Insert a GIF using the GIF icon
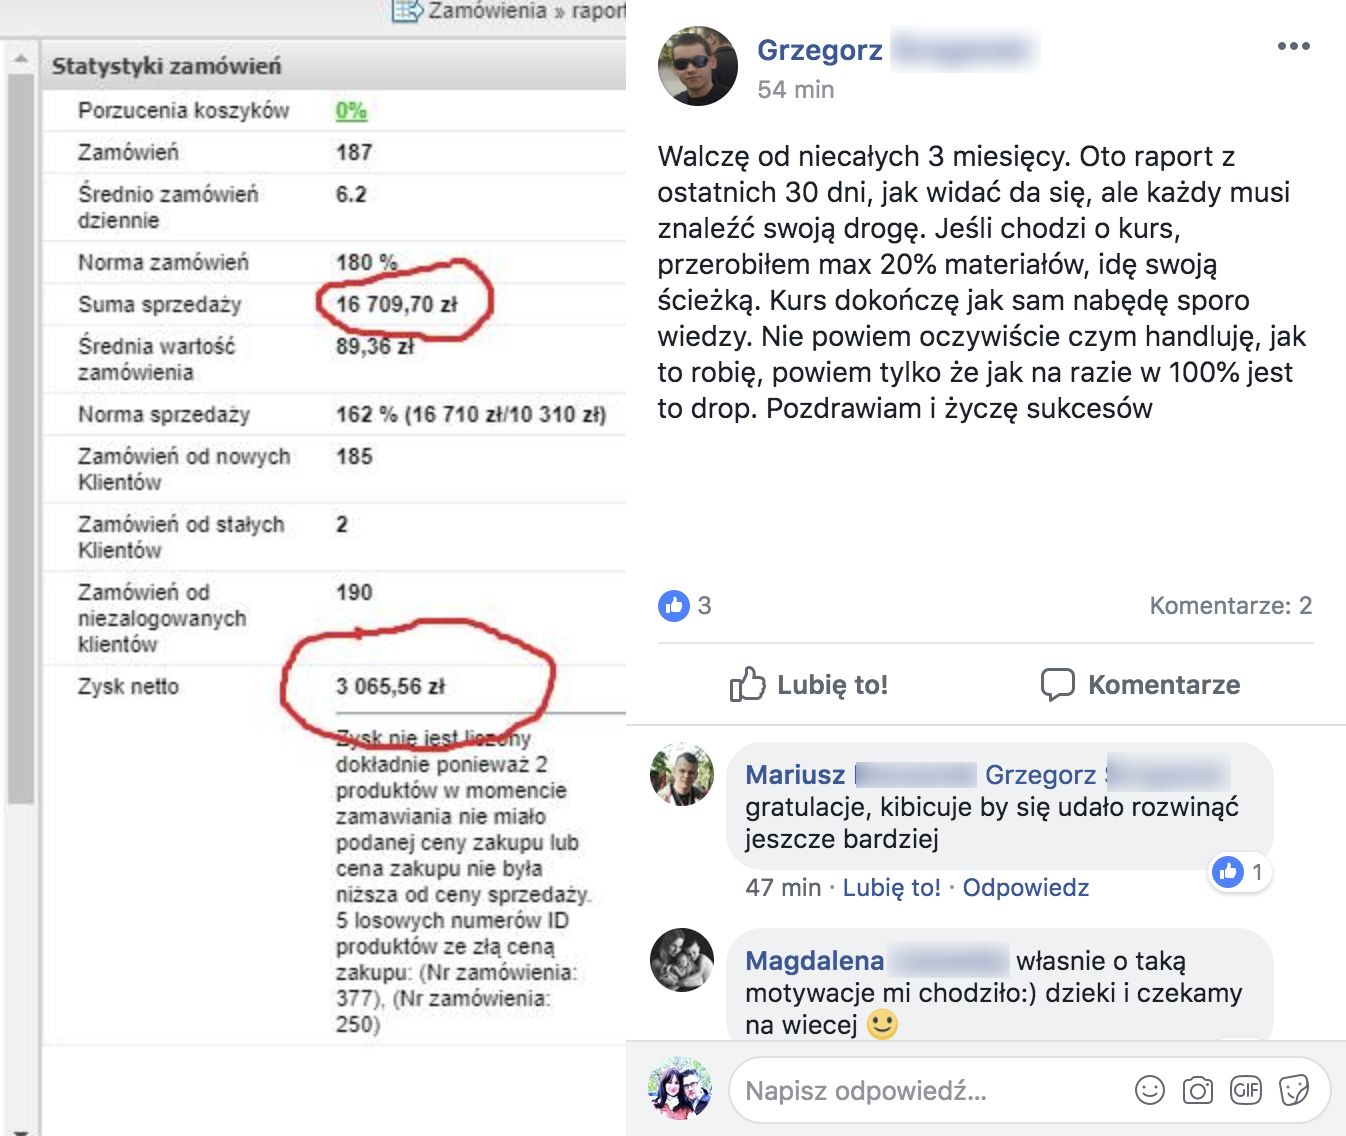Viewport: 1346px width, 1136px height. [1246, 1090]
